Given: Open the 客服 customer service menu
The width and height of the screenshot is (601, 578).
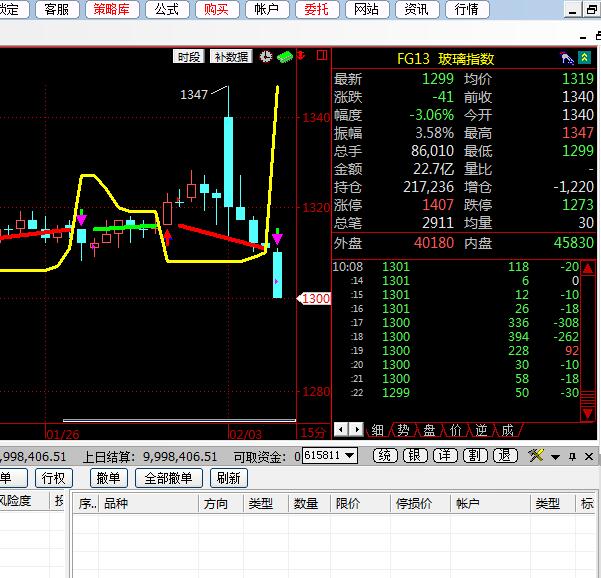Looking at the screenshot, I should [x=57, y=9].
